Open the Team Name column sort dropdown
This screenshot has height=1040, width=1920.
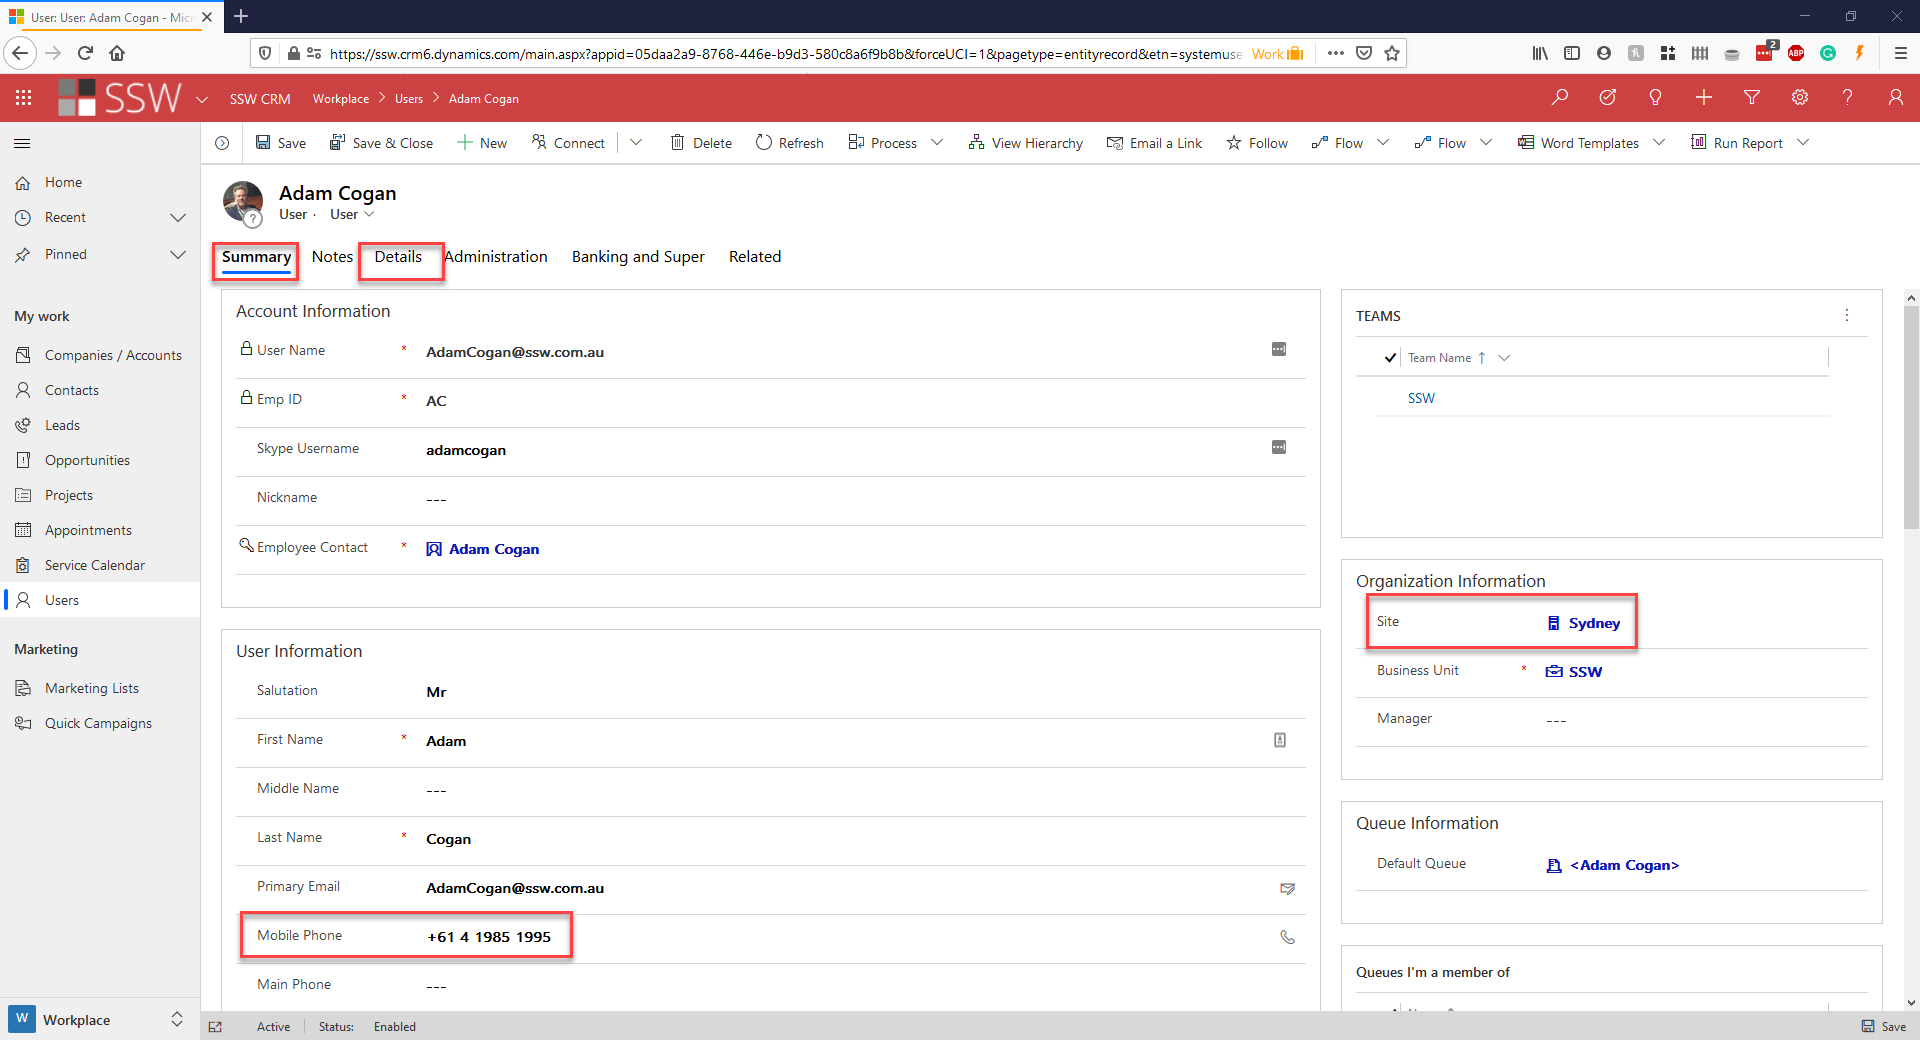point(1504,357)
